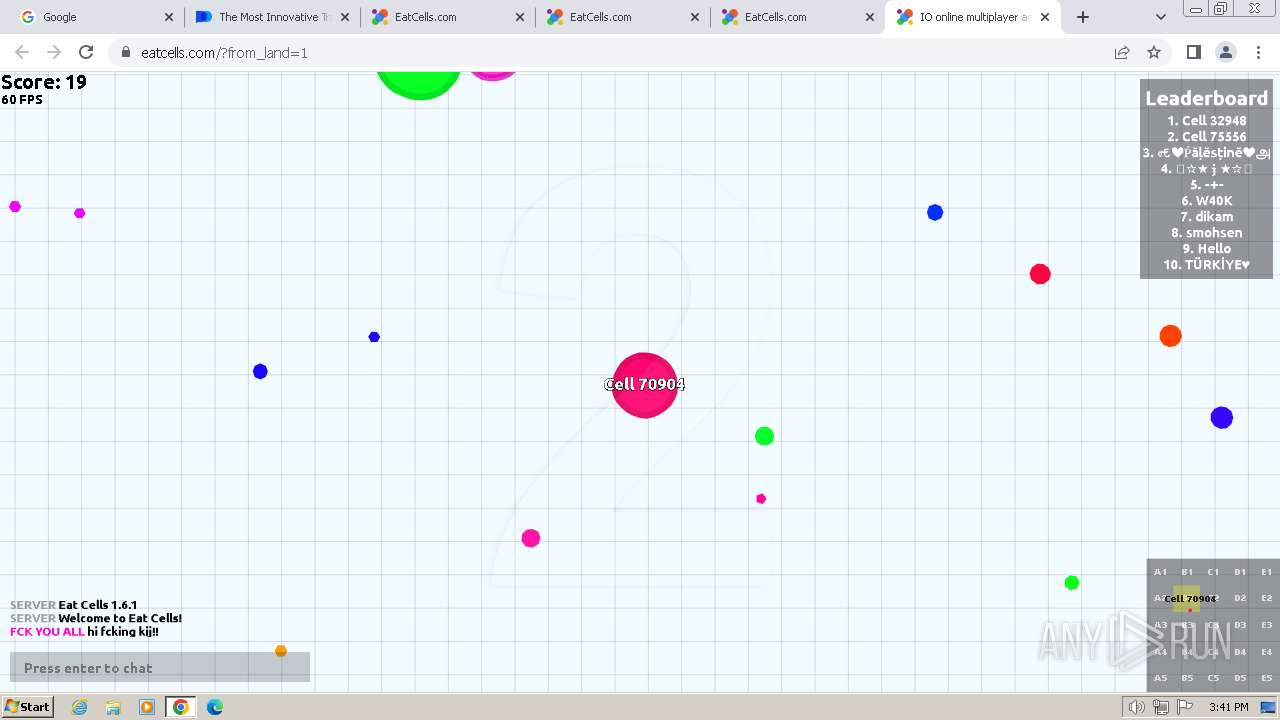
Task: Switch to the Google tab
Action: pyautogui.click(x=96, y=17)
